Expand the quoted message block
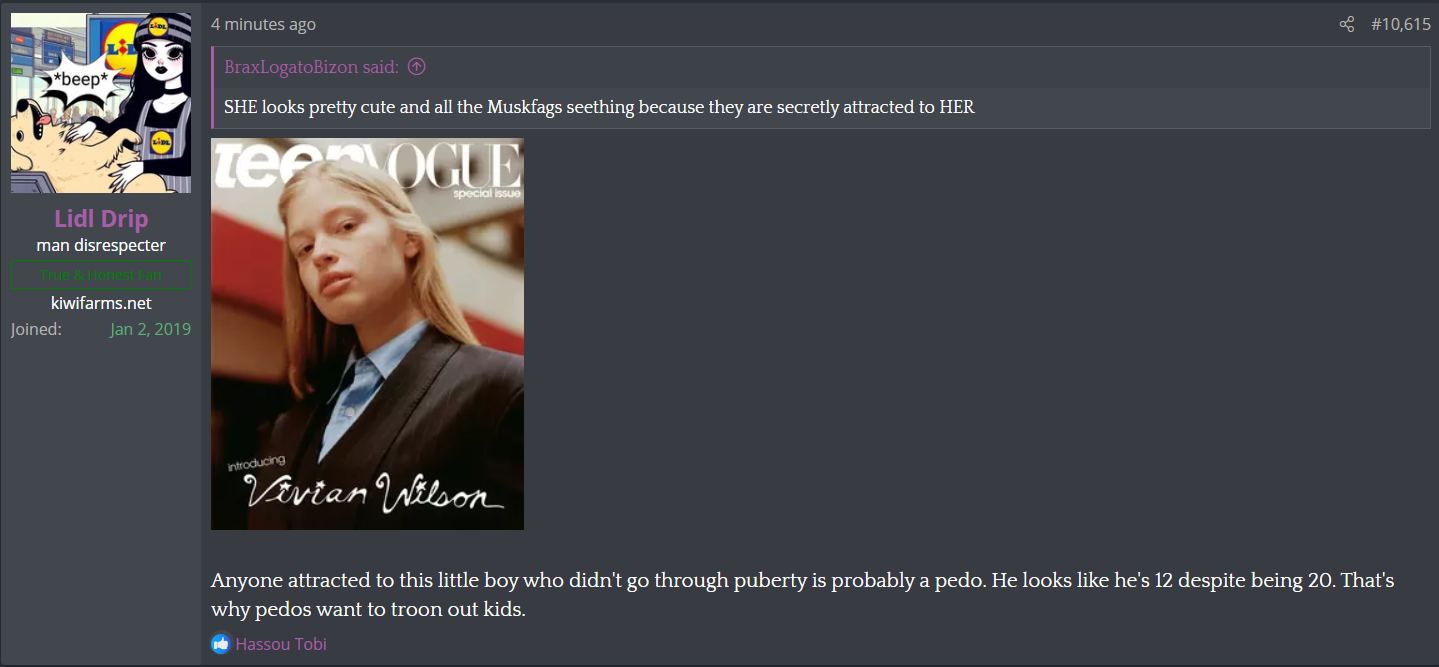The height and width of the screenshot is (667, 1439). click(821, 87)
